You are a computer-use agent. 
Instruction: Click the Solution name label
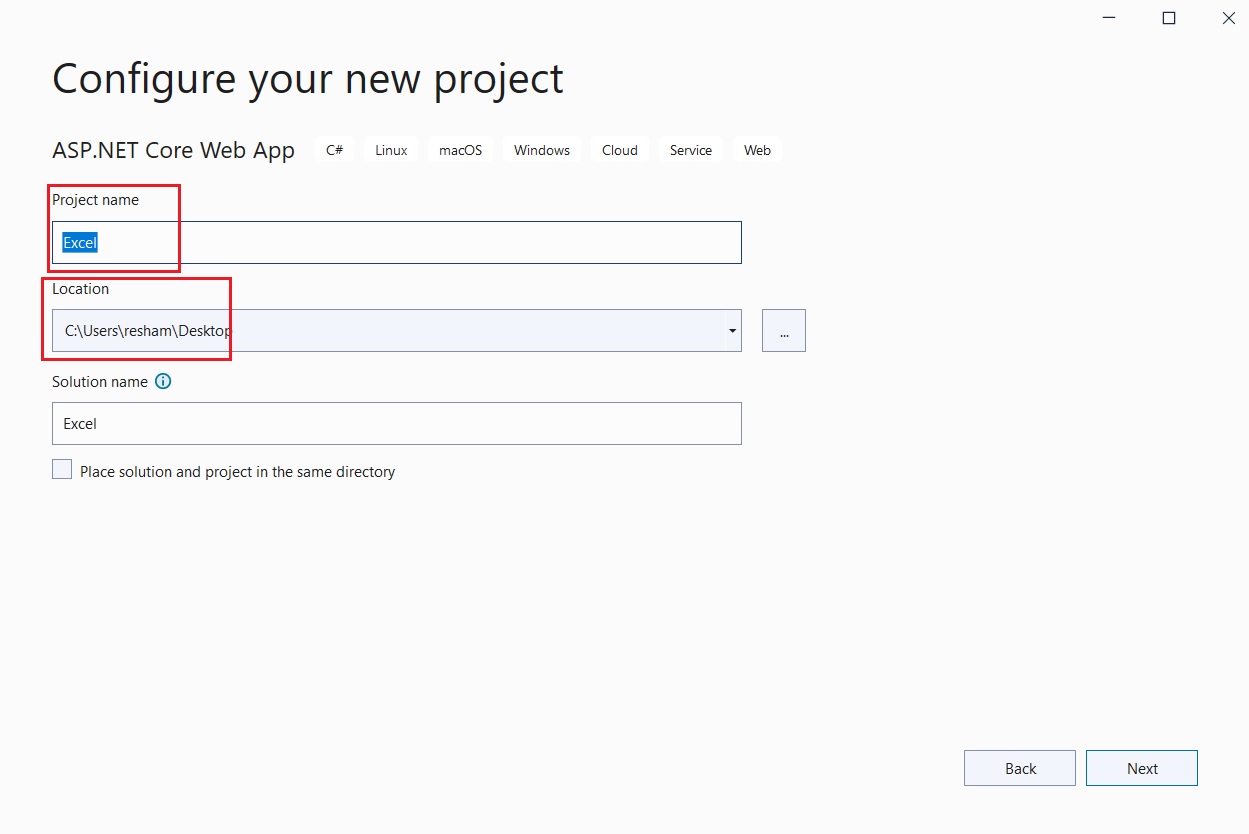100,382
